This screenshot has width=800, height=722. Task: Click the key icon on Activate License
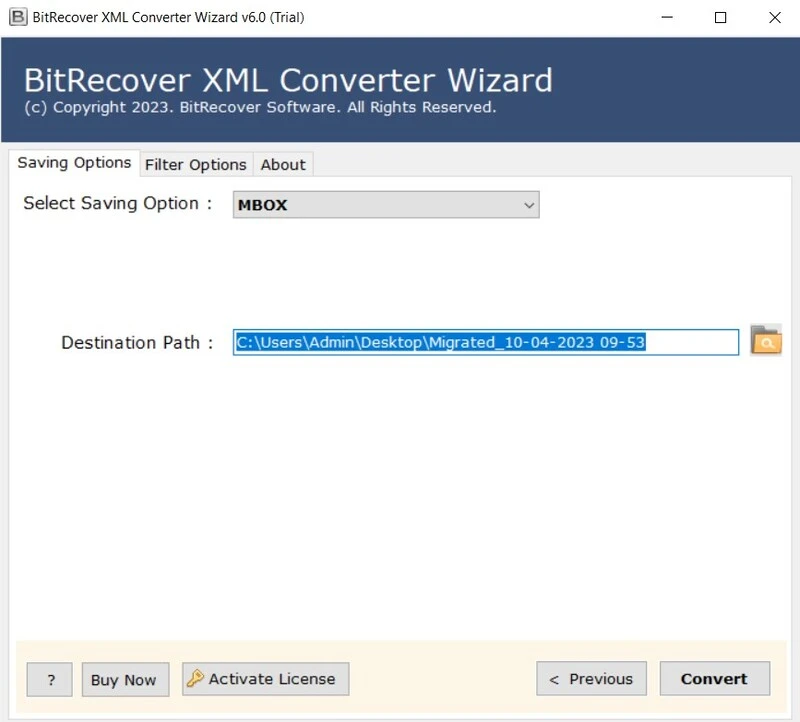coord(195,679)
